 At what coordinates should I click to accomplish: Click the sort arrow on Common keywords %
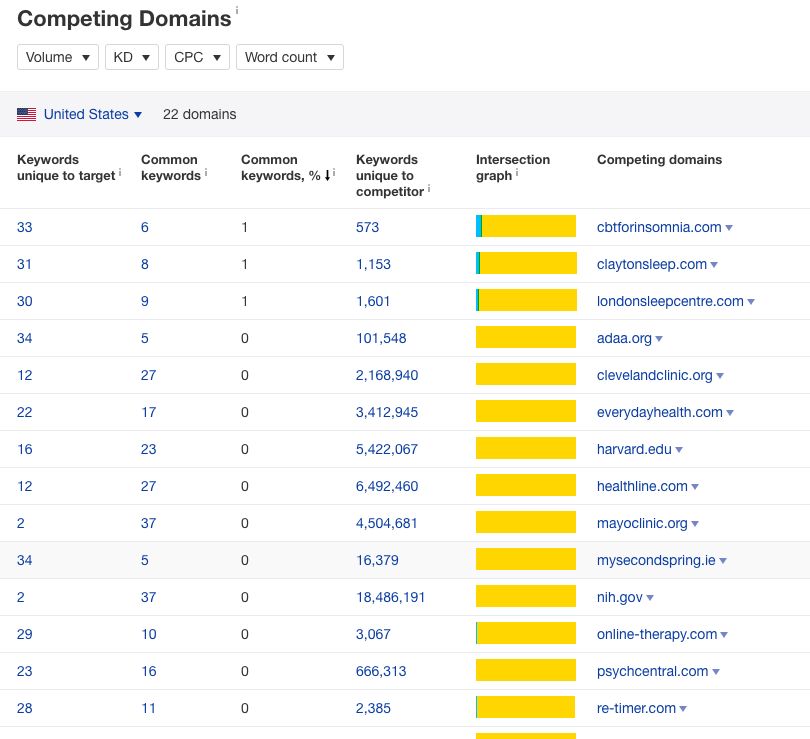(x=327, y=176)
